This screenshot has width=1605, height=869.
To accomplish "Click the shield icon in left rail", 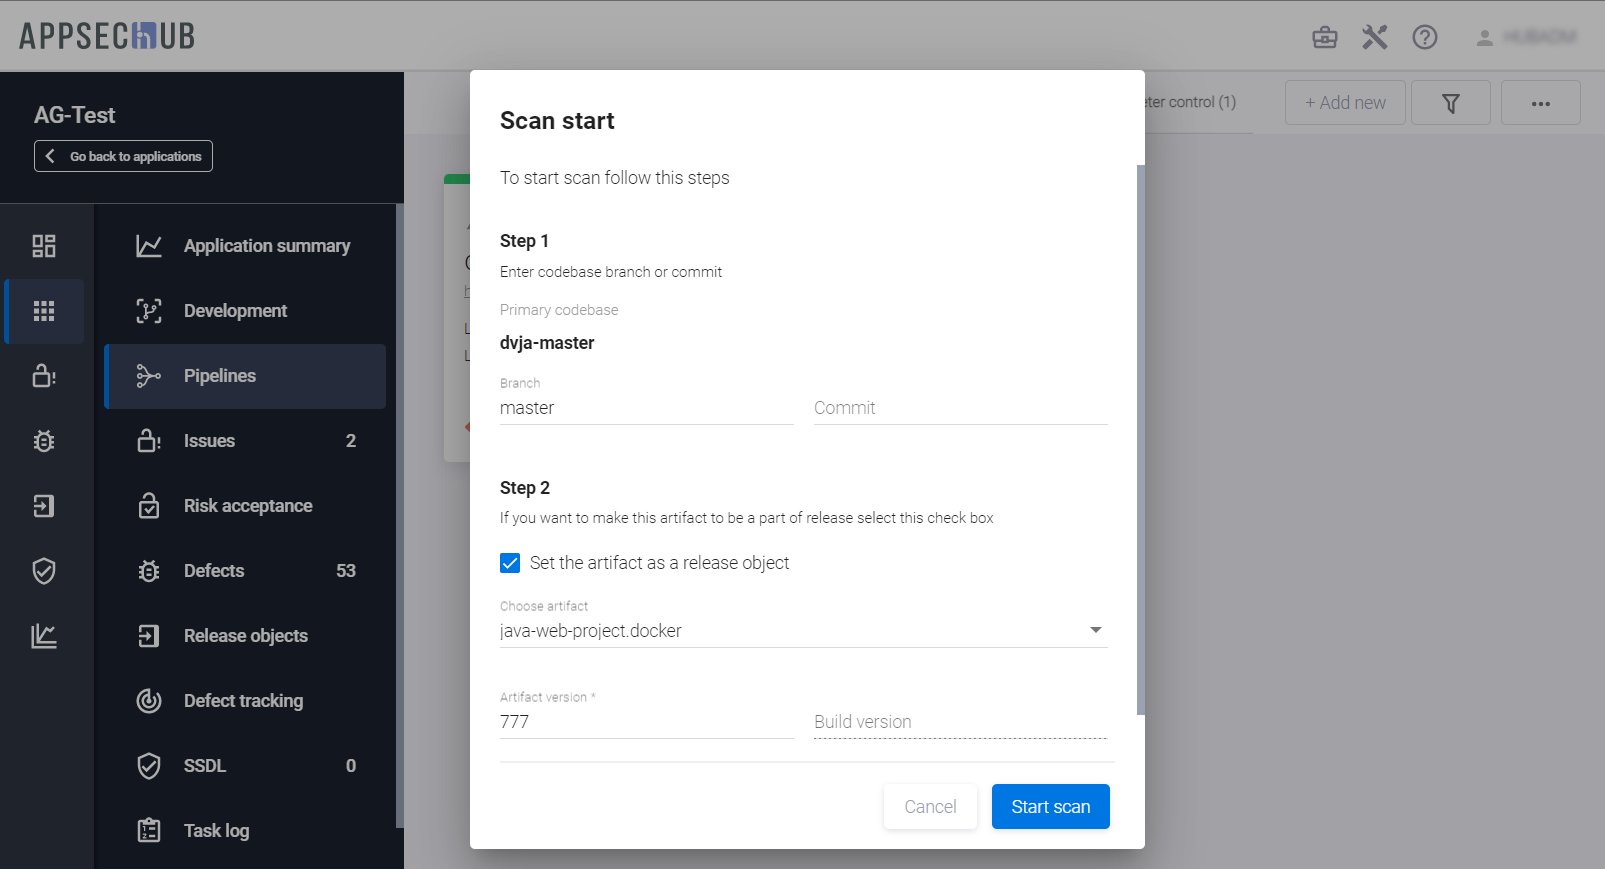I will pyautogui.click(x=44, y=571).
